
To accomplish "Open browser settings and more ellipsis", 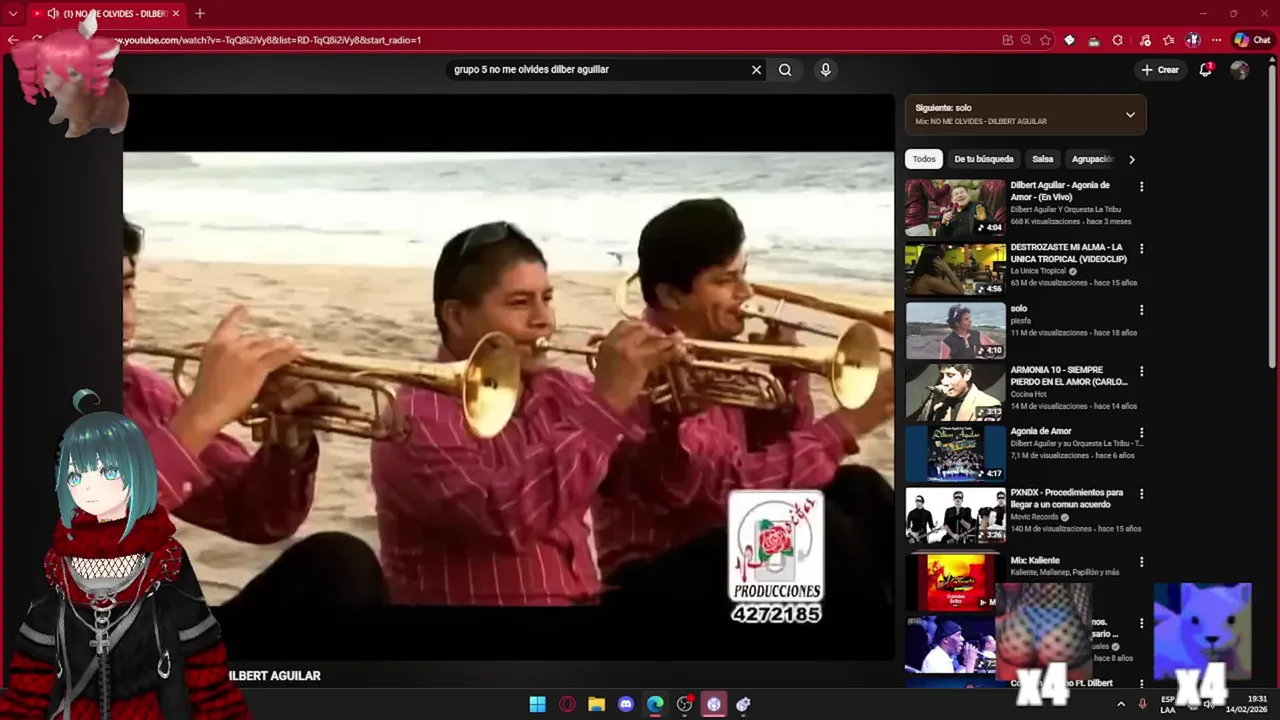I will [x=1216, y=41].
